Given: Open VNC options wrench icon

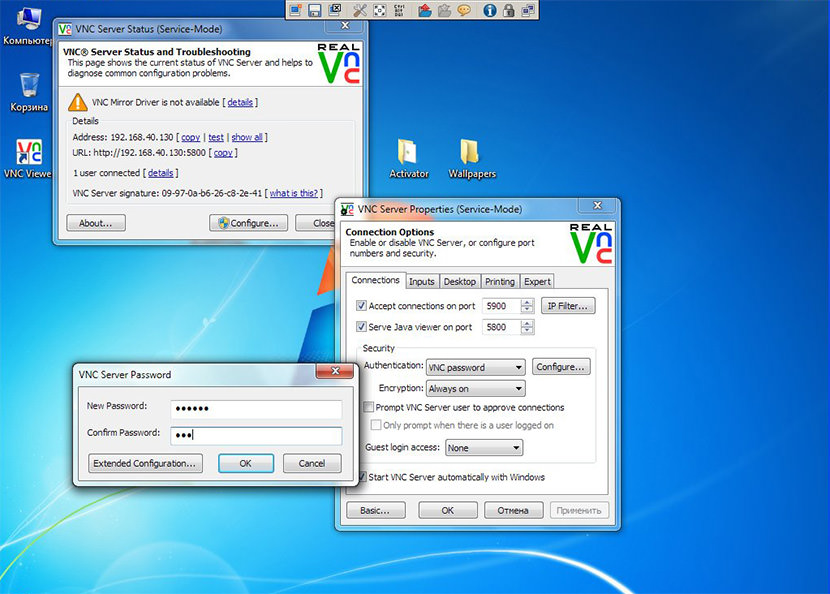Looking at the screenshot, I should 360,10.
